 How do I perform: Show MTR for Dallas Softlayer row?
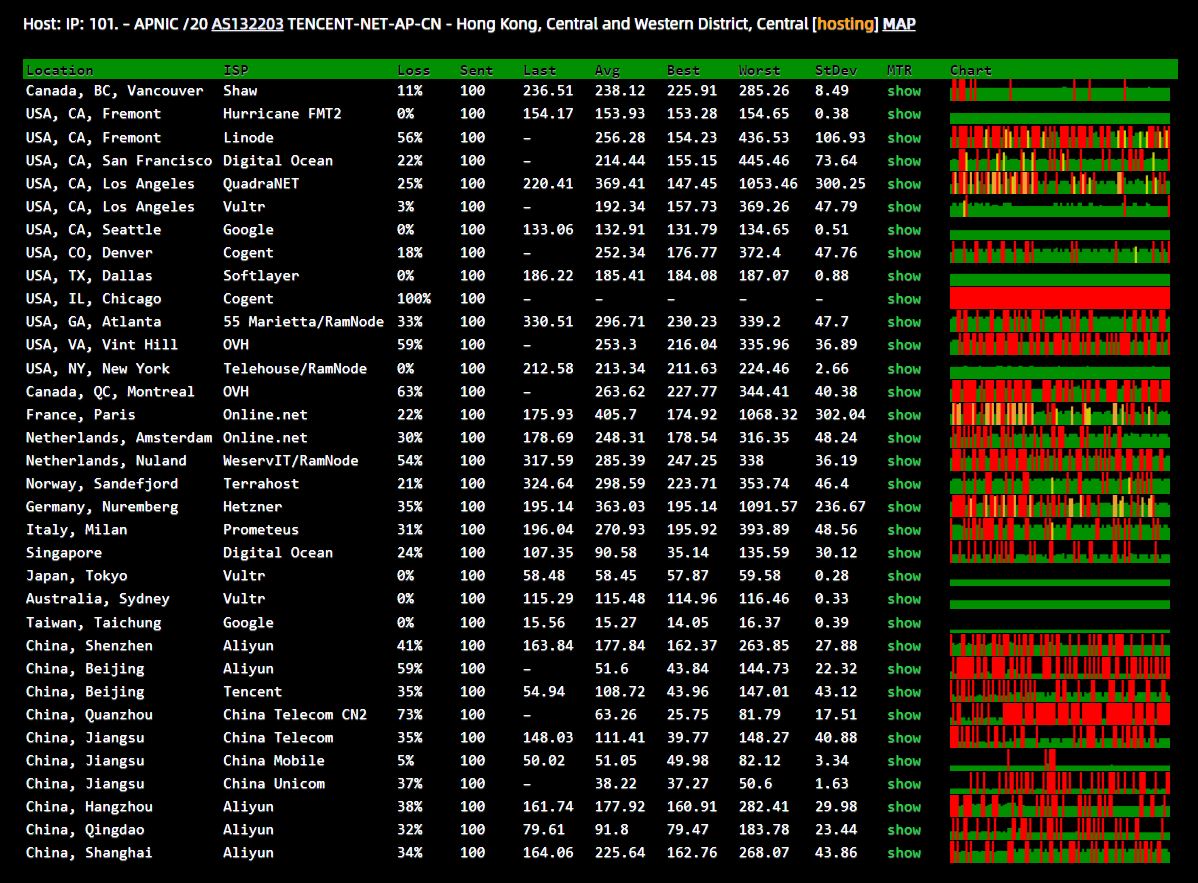click(904, 275)
